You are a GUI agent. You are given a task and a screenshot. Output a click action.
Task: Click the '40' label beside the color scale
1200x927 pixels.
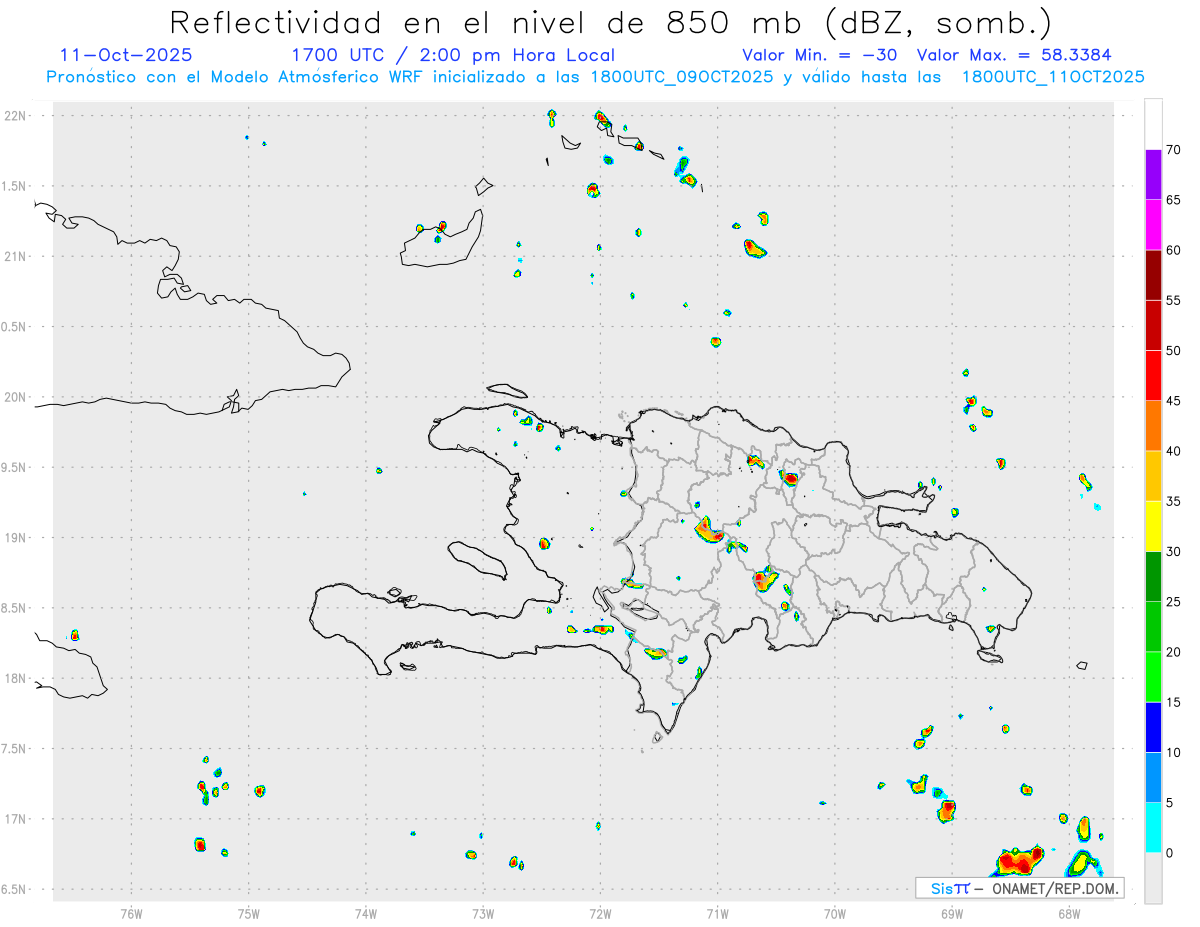coord(1174,451)
